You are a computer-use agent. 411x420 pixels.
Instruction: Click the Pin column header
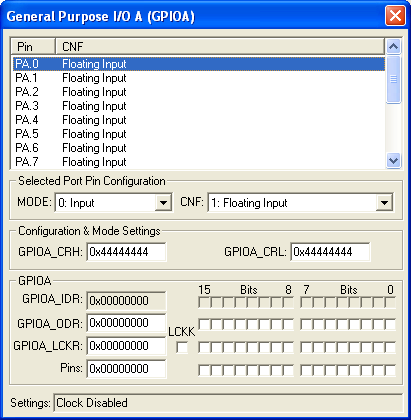coord(33,47)
